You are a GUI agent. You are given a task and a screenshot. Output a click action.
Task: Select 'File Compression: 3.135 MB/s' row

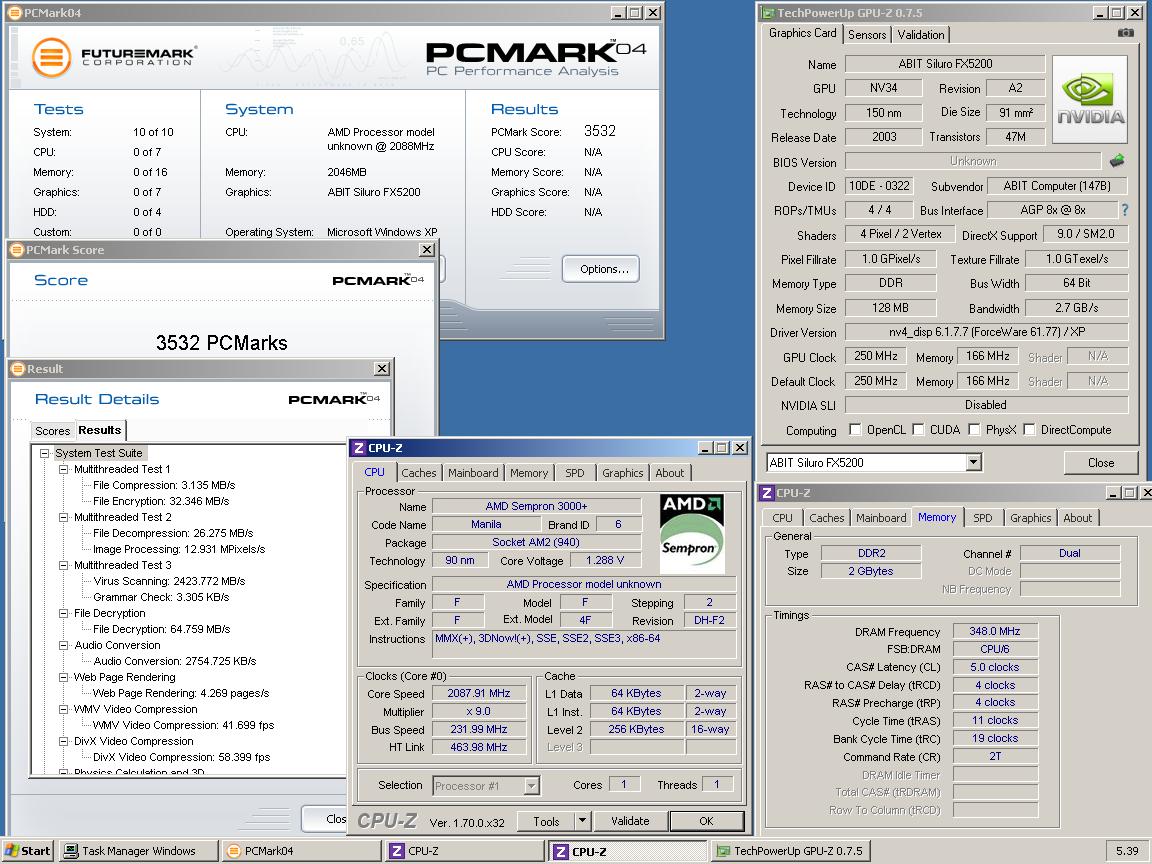click(164, 486)
